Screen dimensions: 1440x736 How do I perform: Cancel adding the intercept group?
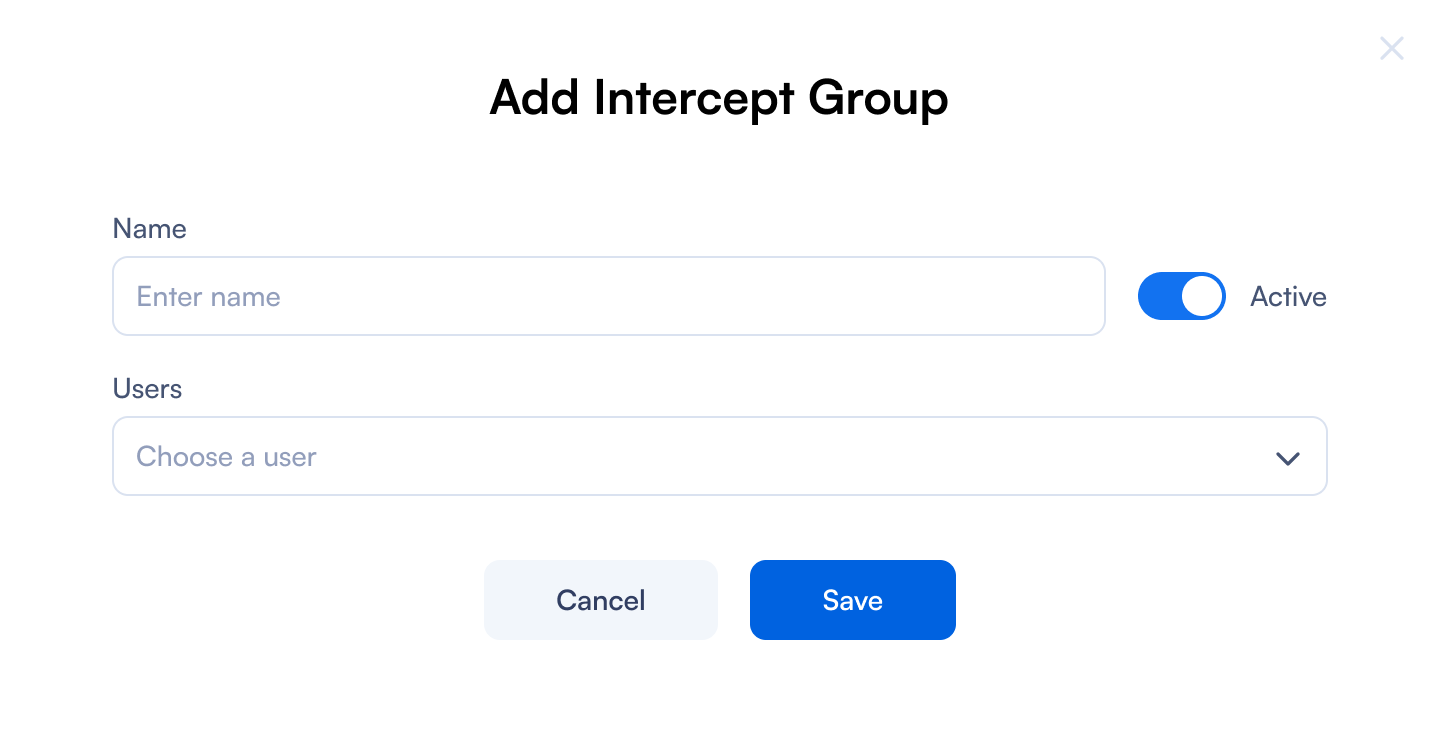(600, 600)
